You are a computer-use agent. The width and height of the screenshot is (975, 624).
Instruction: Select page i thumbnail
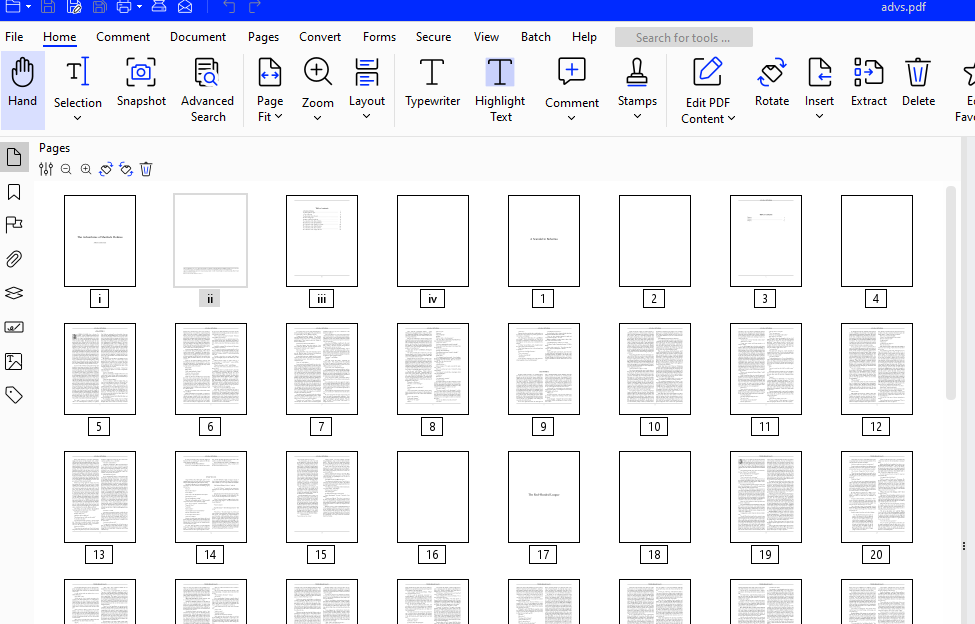tap(99, 241)
